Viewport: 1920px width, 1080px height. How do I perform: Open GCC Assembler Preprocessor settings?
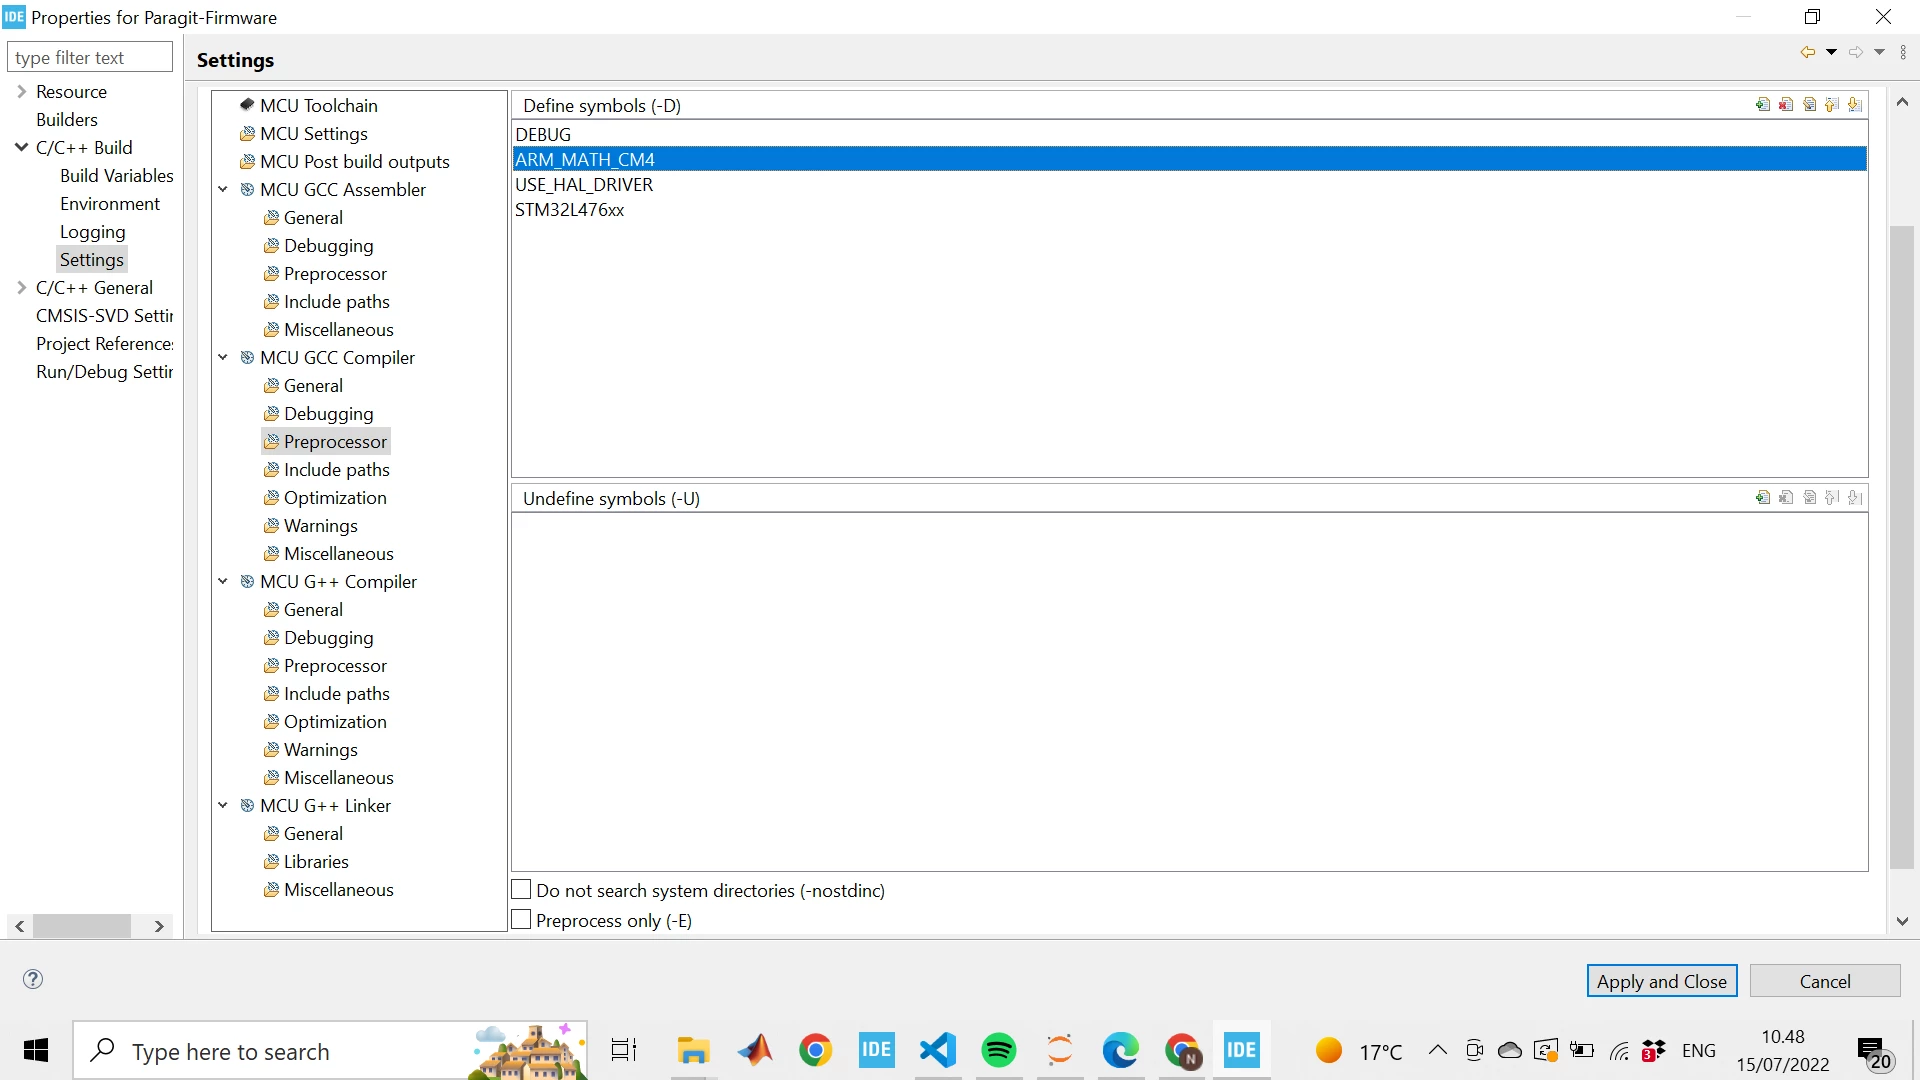point(324,273)
